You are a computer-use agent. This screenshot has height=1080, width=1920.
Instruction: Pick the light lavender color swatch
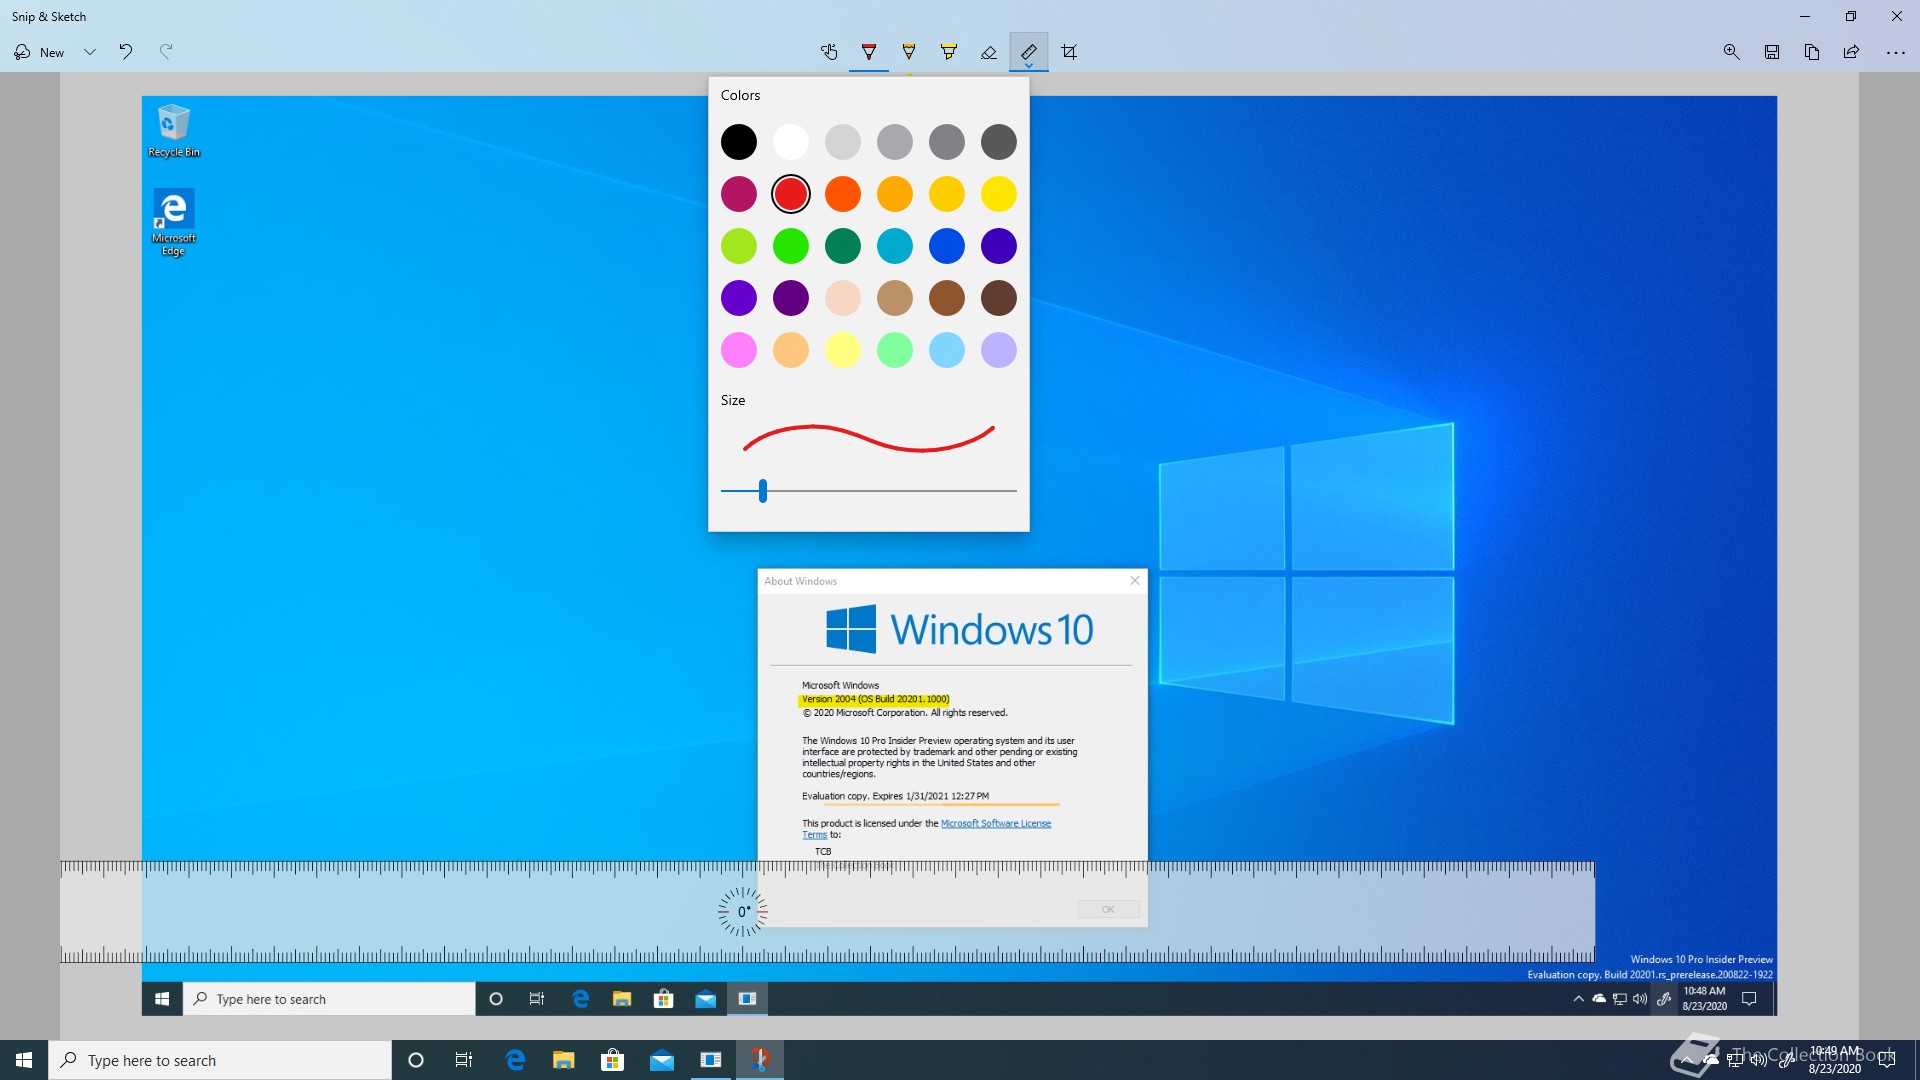pos(999,350)
